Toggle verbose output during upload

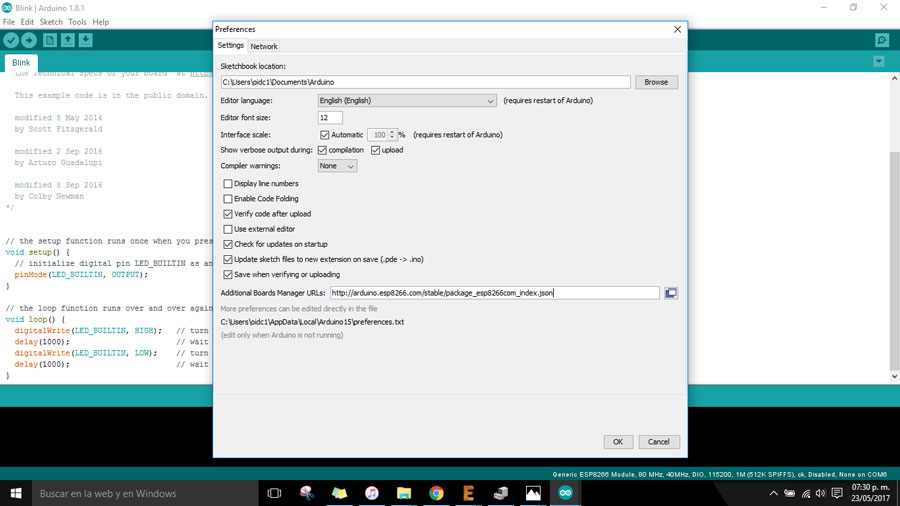375,150
